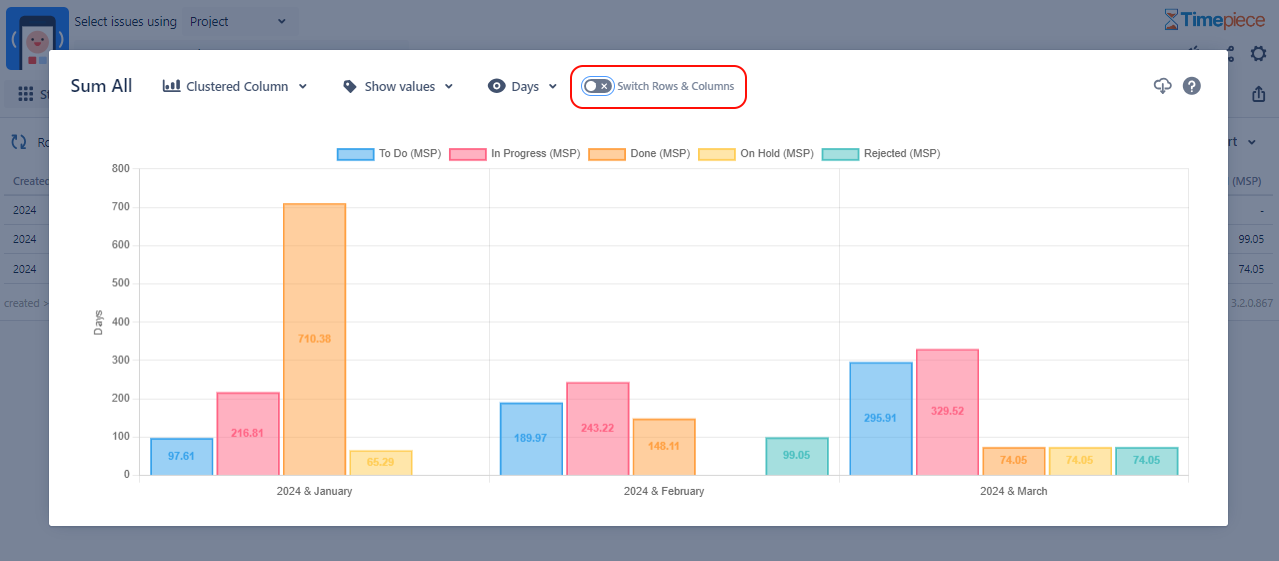This screenshot has width=1279, height=561.
Task: Click the bar chart icon beside Clustered Column
Action: (x=172, y=87)
